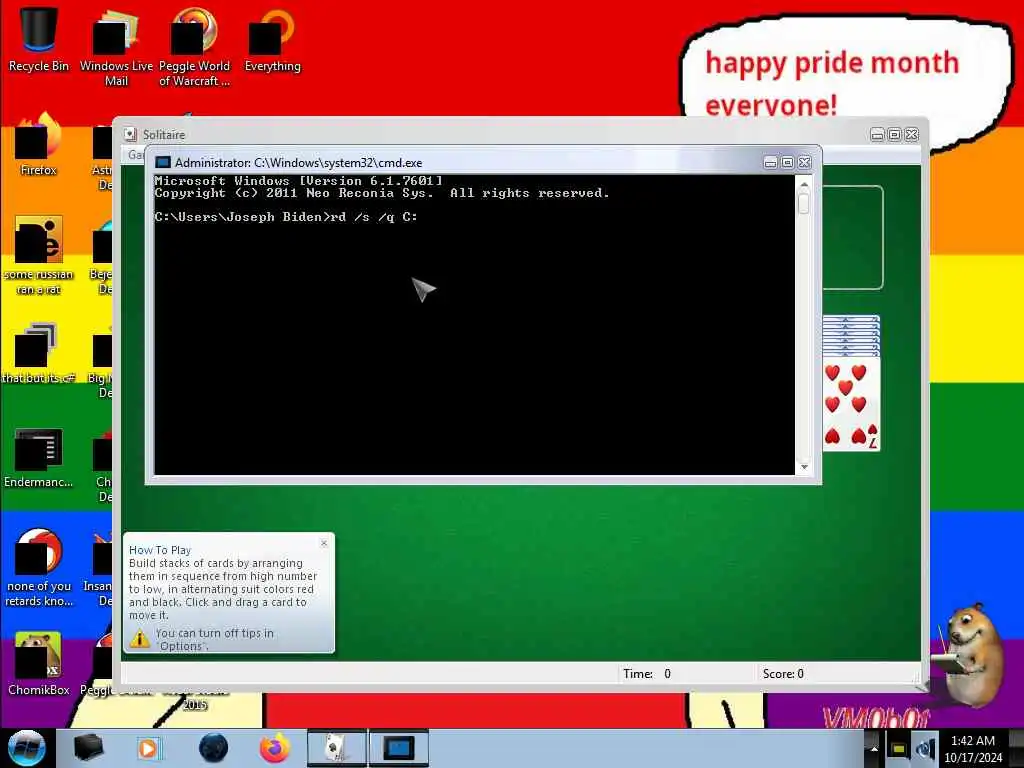The height and width of the screenshot is (768, 1024).
Task: Open the Recycle Bin desktop icon
Action: 39,38
